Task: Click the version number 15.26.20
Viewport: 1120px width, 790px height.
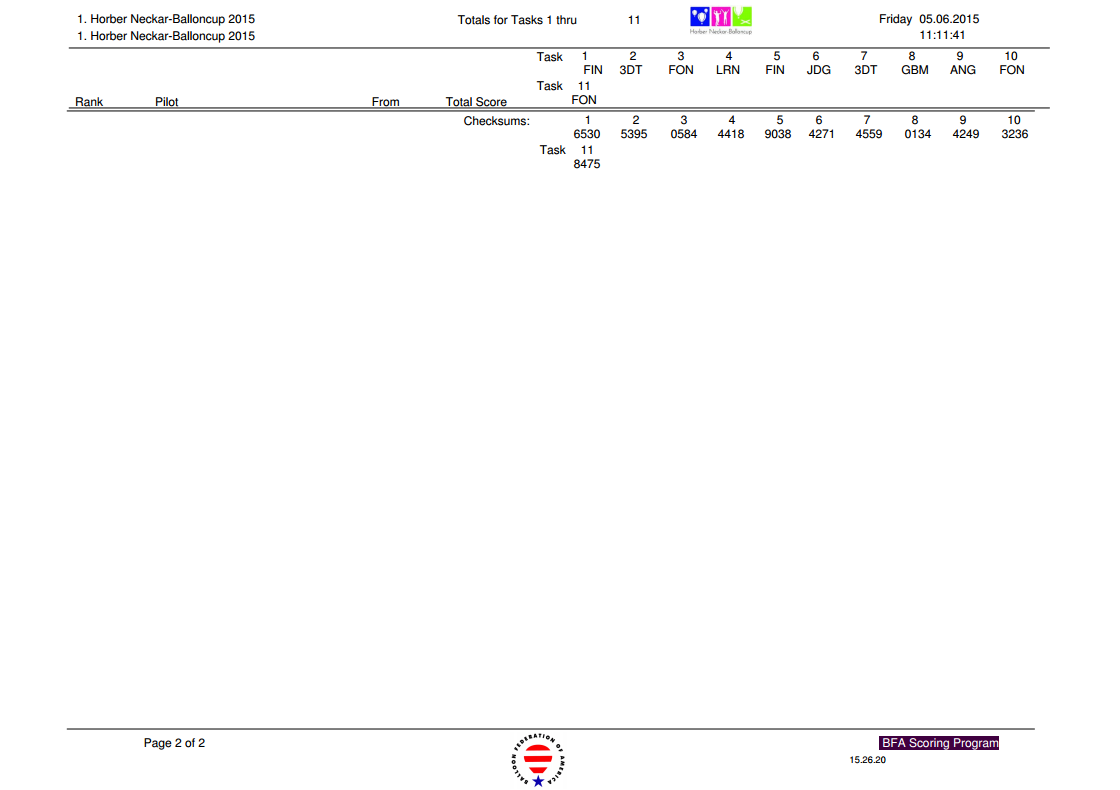Action: 868,760
